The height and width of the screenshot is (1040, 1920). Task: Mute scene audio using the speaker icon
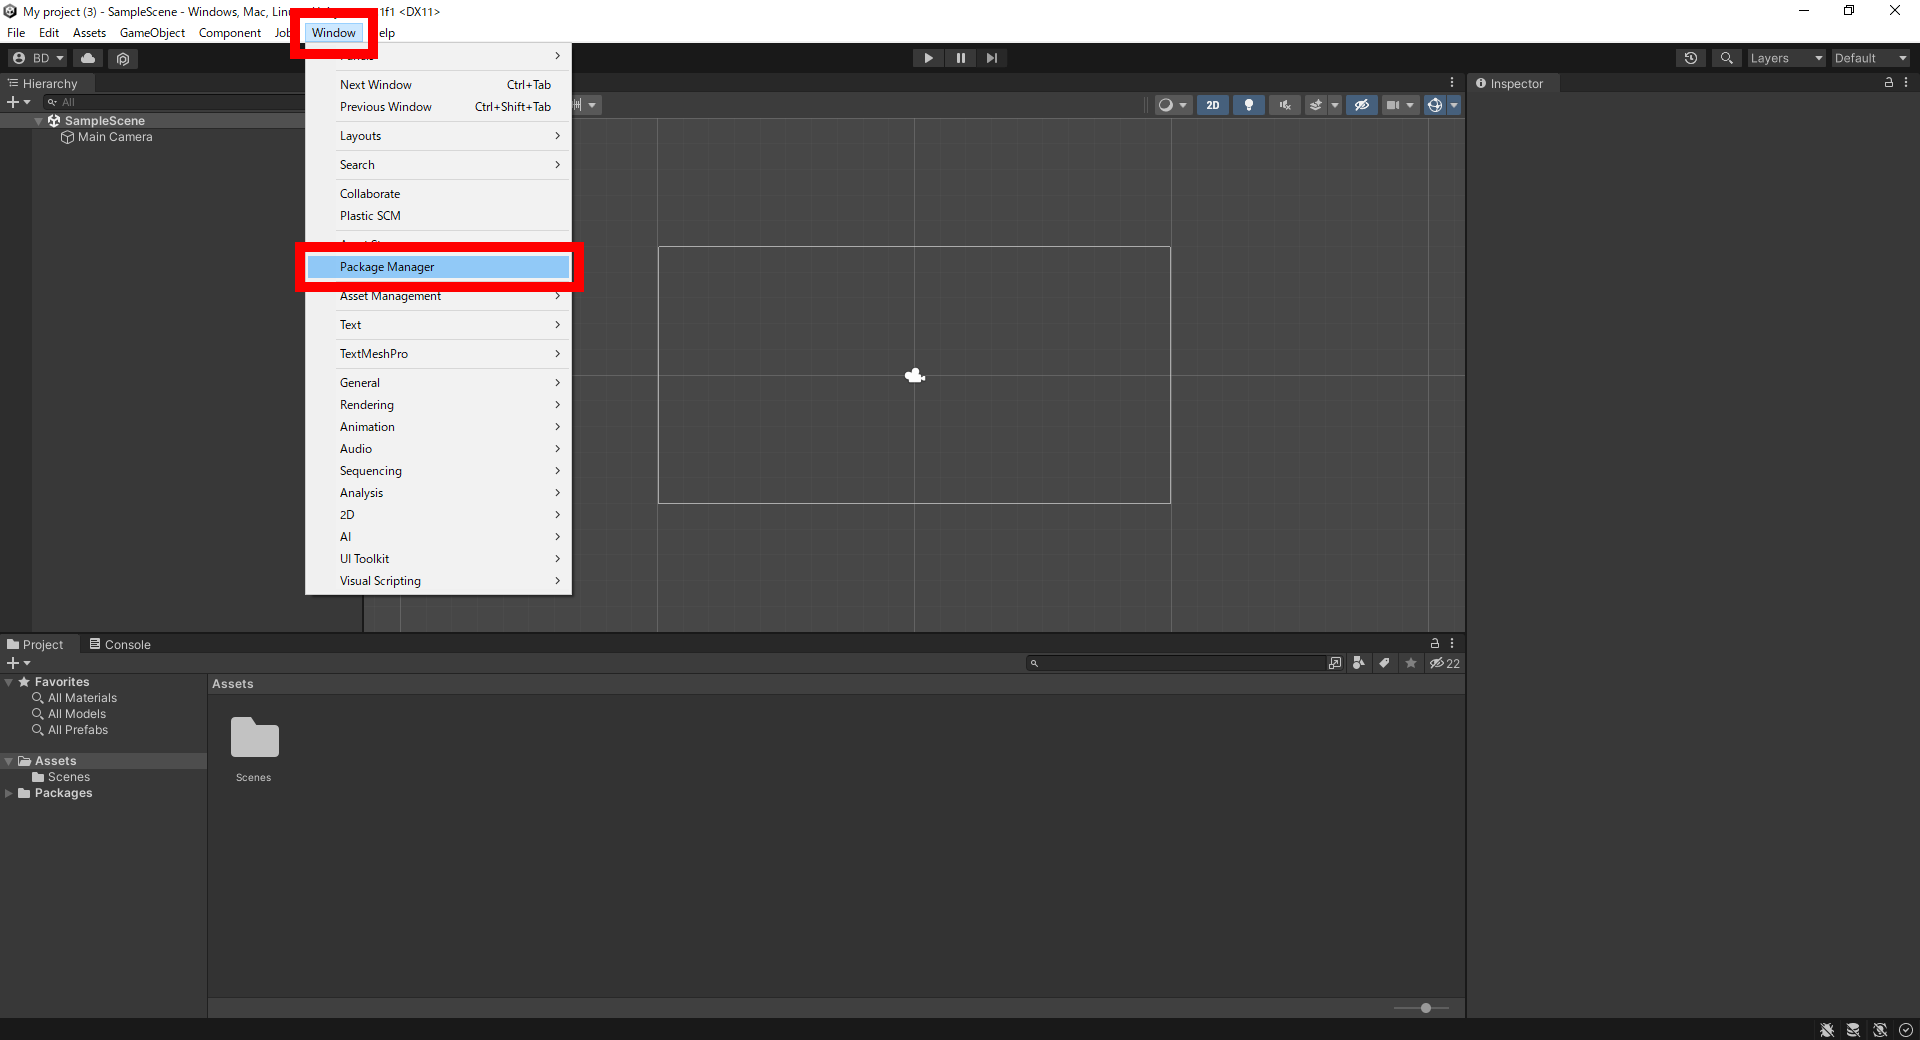coord(1284,105)
